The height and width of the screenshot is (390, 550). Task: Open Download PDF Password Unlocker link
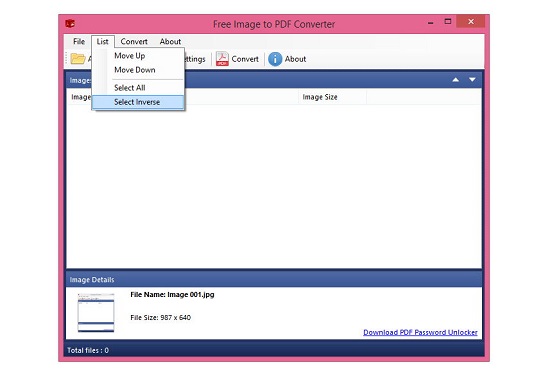[420, 332]
